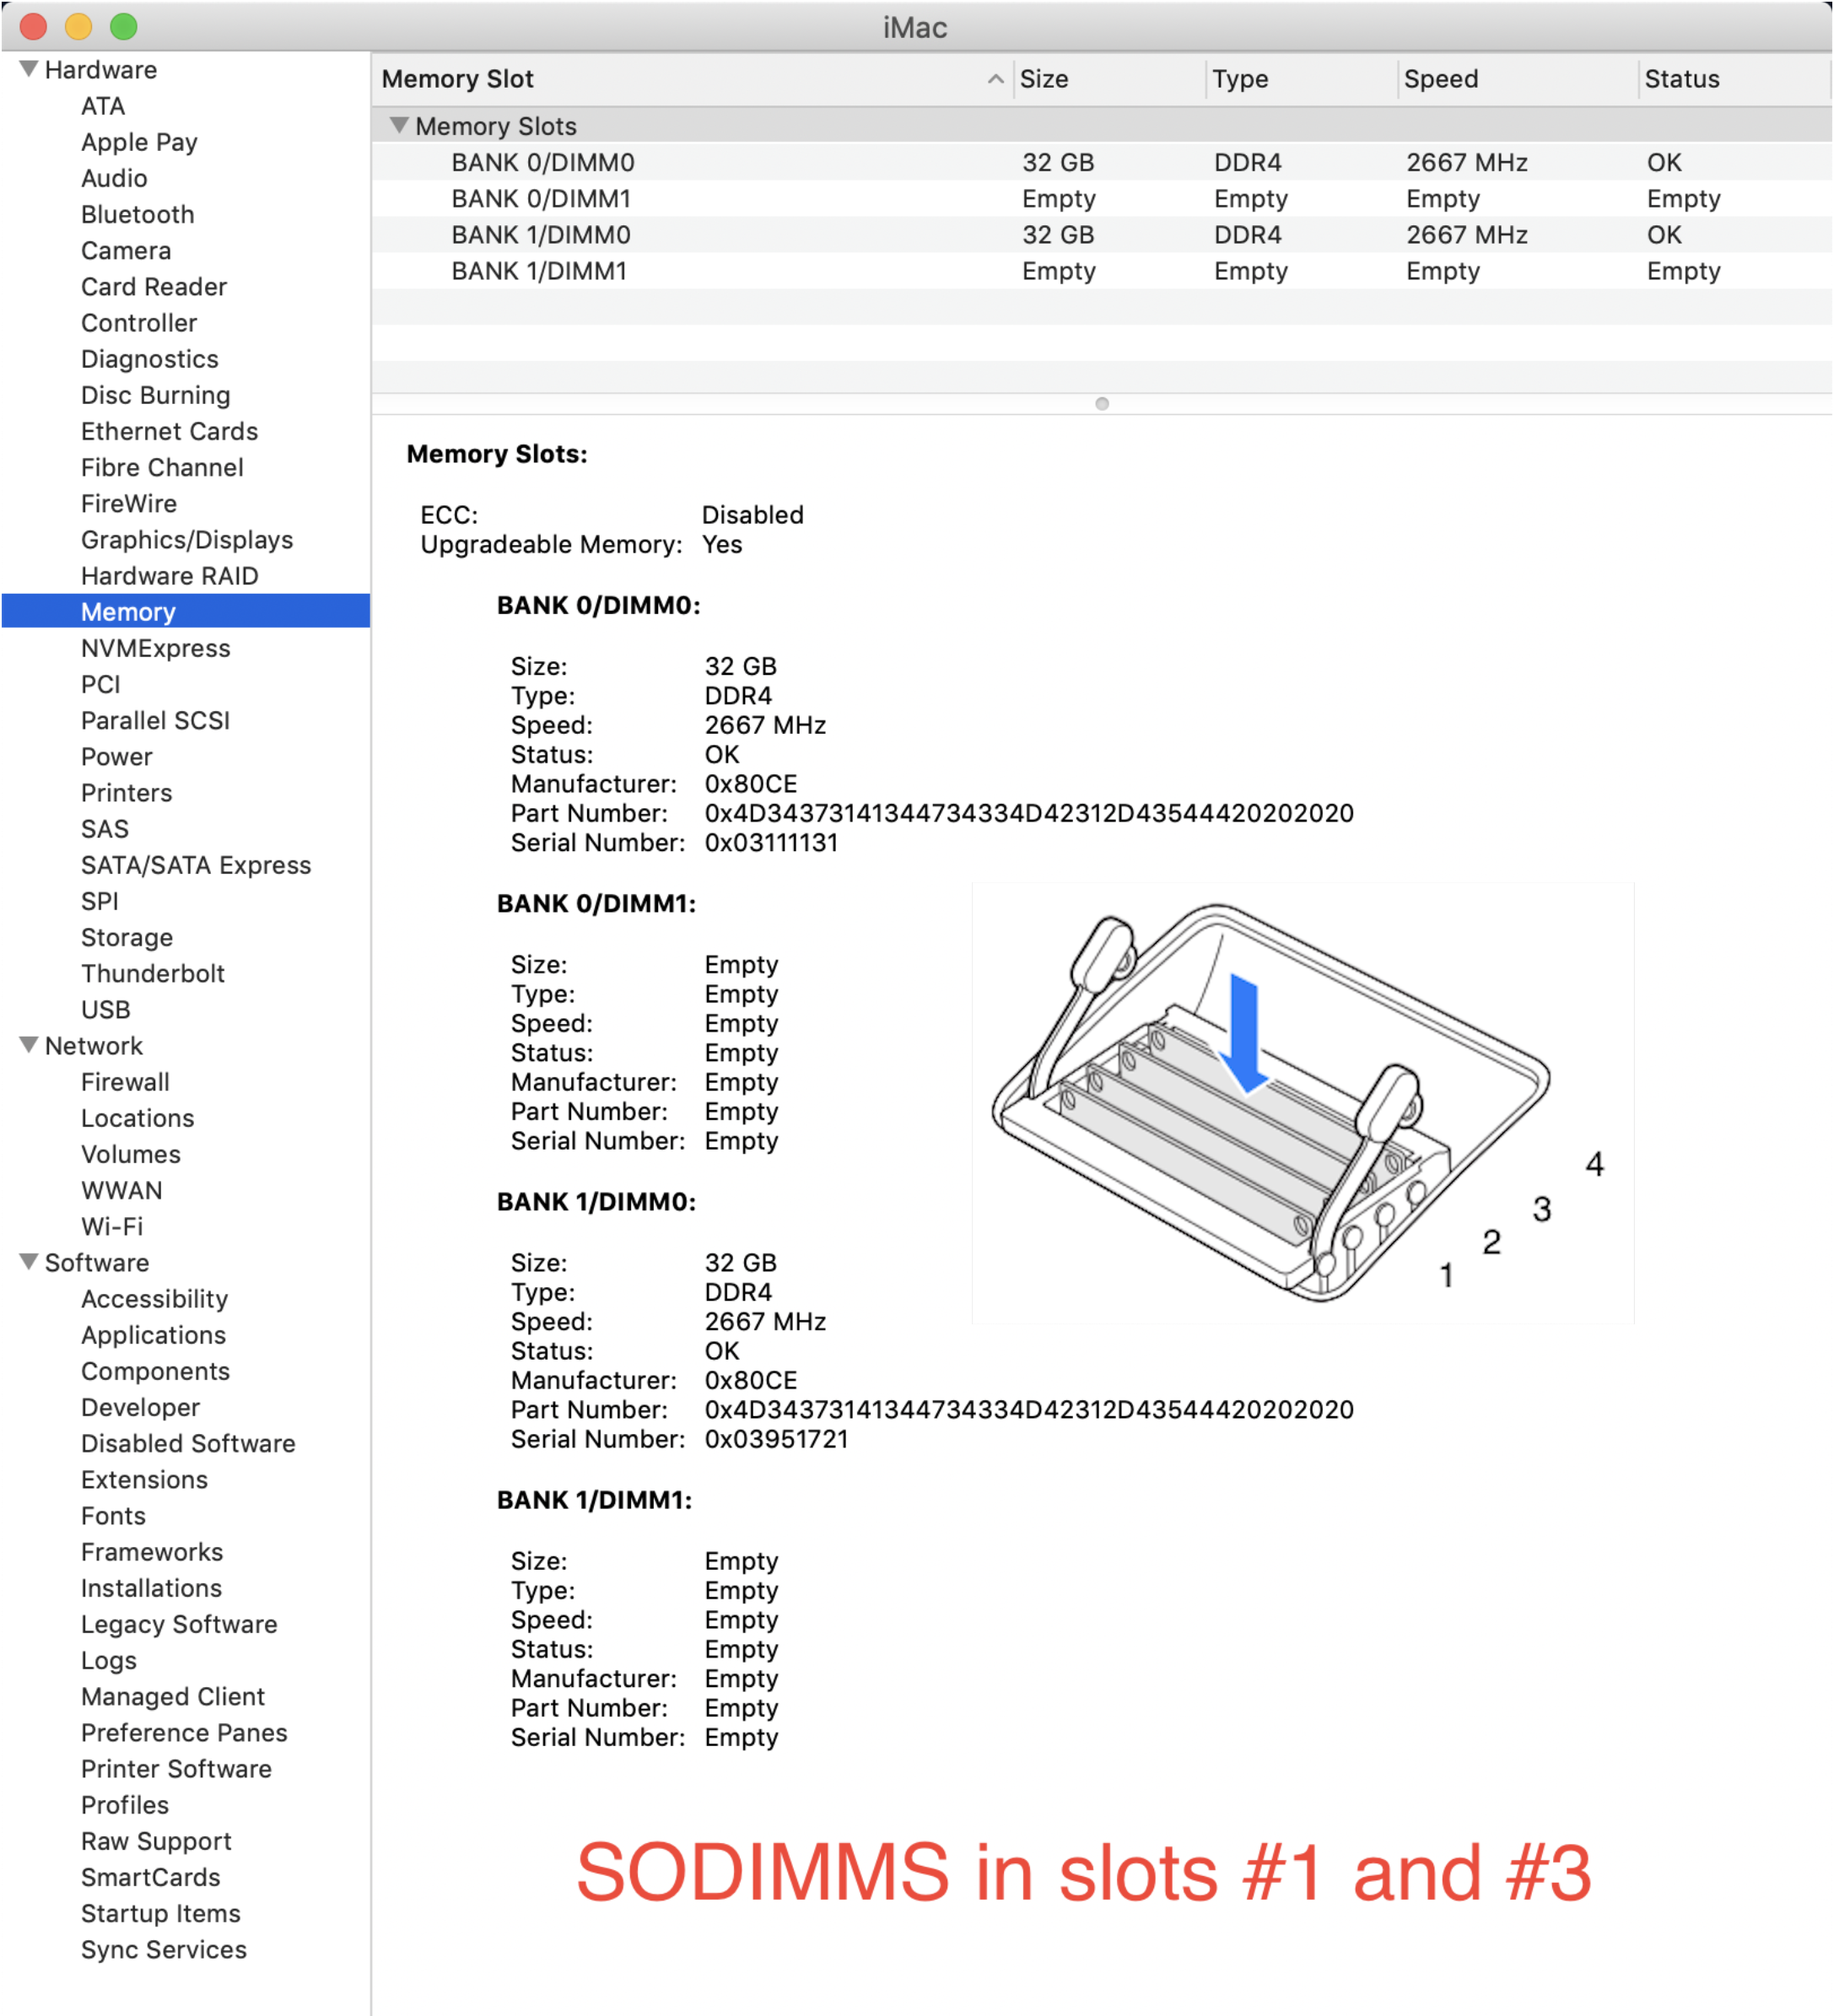This screenshot has width=1834, height=2016.
Task: Select Startup Items in the sidebar
Action: [161, 1913]
